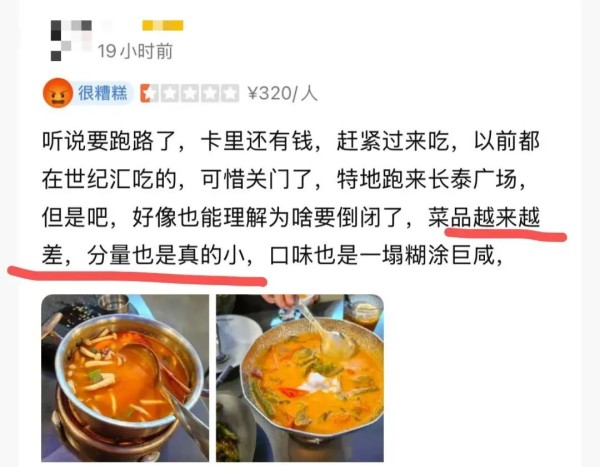Image resolution: width=600 pixels, height=467 pixels.
Task: Click the fifth rating star
Action: (230, 93)
